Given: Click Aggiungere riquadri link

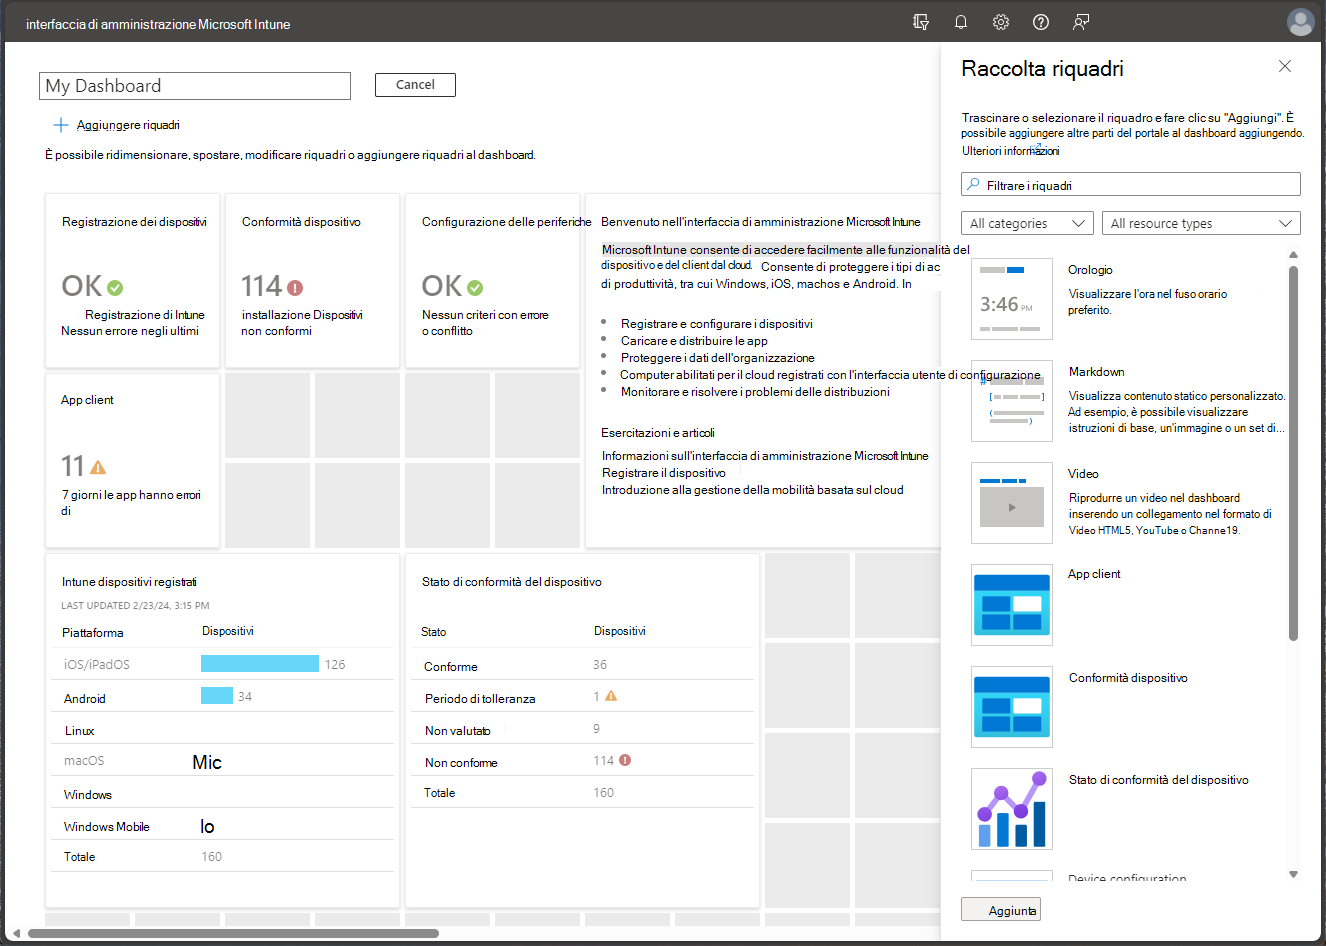Looking at the screenshot, I should tap(128, 125).
